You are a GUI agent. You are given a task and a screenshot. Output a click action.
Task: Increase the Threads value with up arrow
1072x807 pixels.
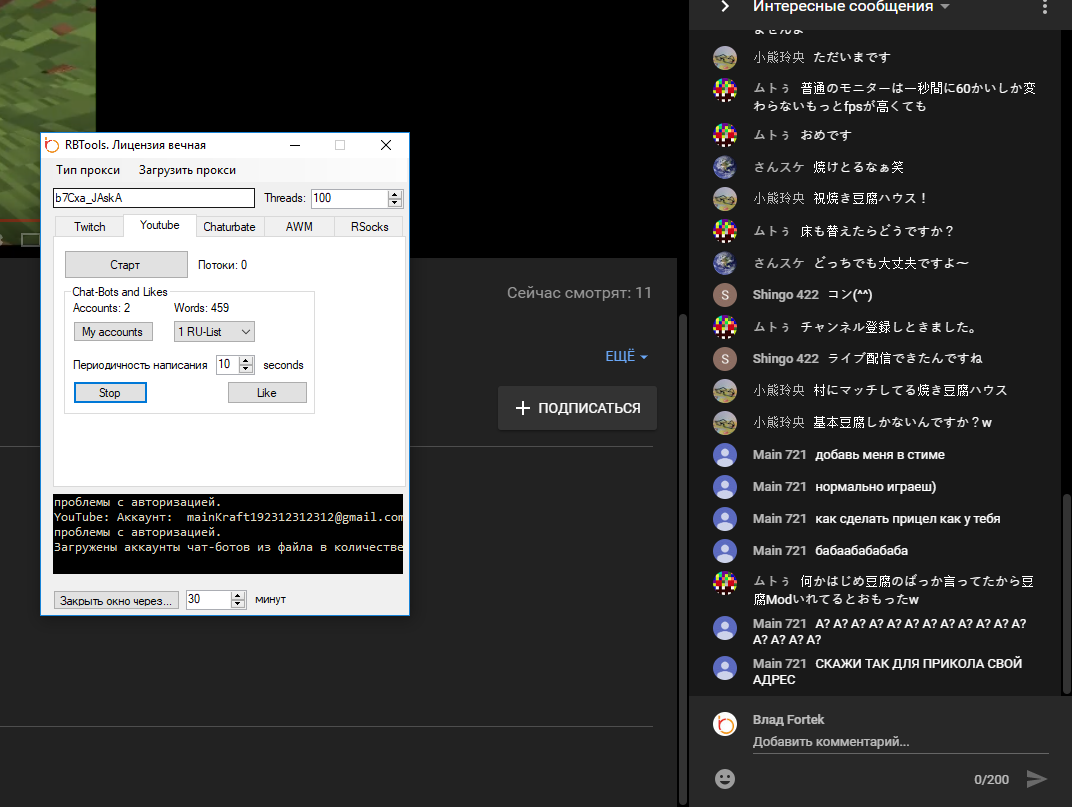coord(394,194)
